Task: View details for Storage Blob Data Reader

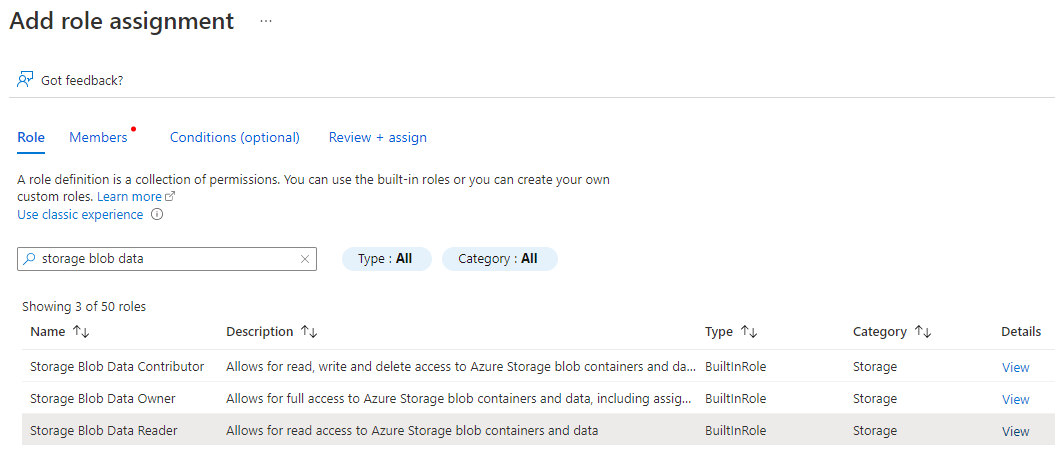Action: pos(1015,431)
